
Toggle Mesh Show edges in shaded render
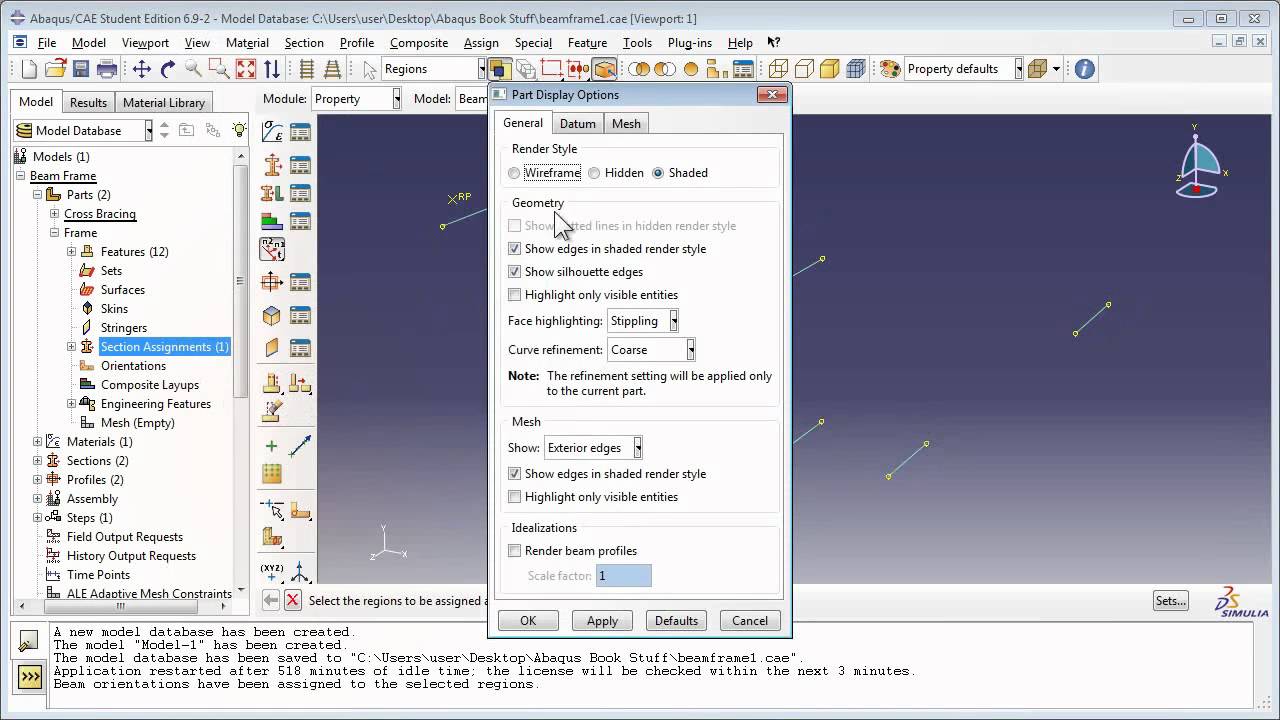click(x=515, y=474)
